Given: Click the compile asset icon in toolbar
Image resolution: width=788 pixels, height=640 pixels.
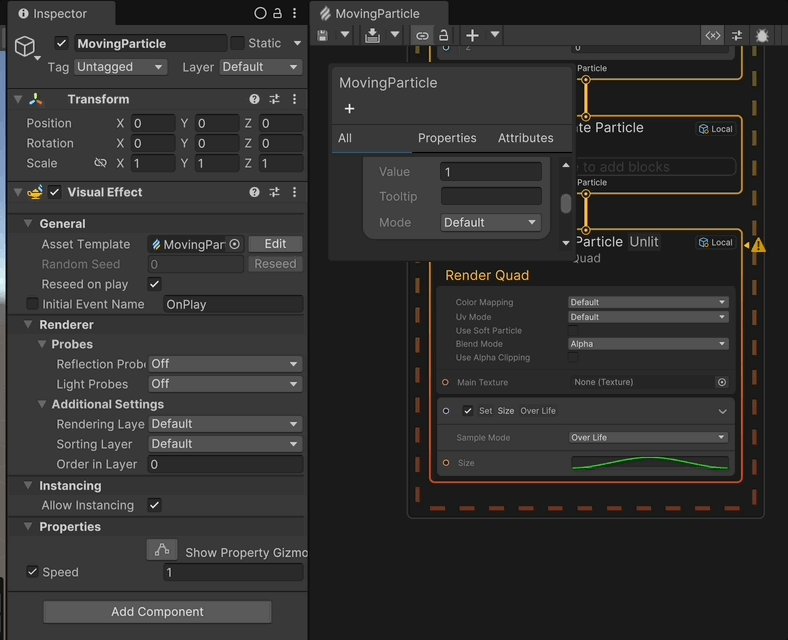Looking at the screenshot, I should point(372,35).
